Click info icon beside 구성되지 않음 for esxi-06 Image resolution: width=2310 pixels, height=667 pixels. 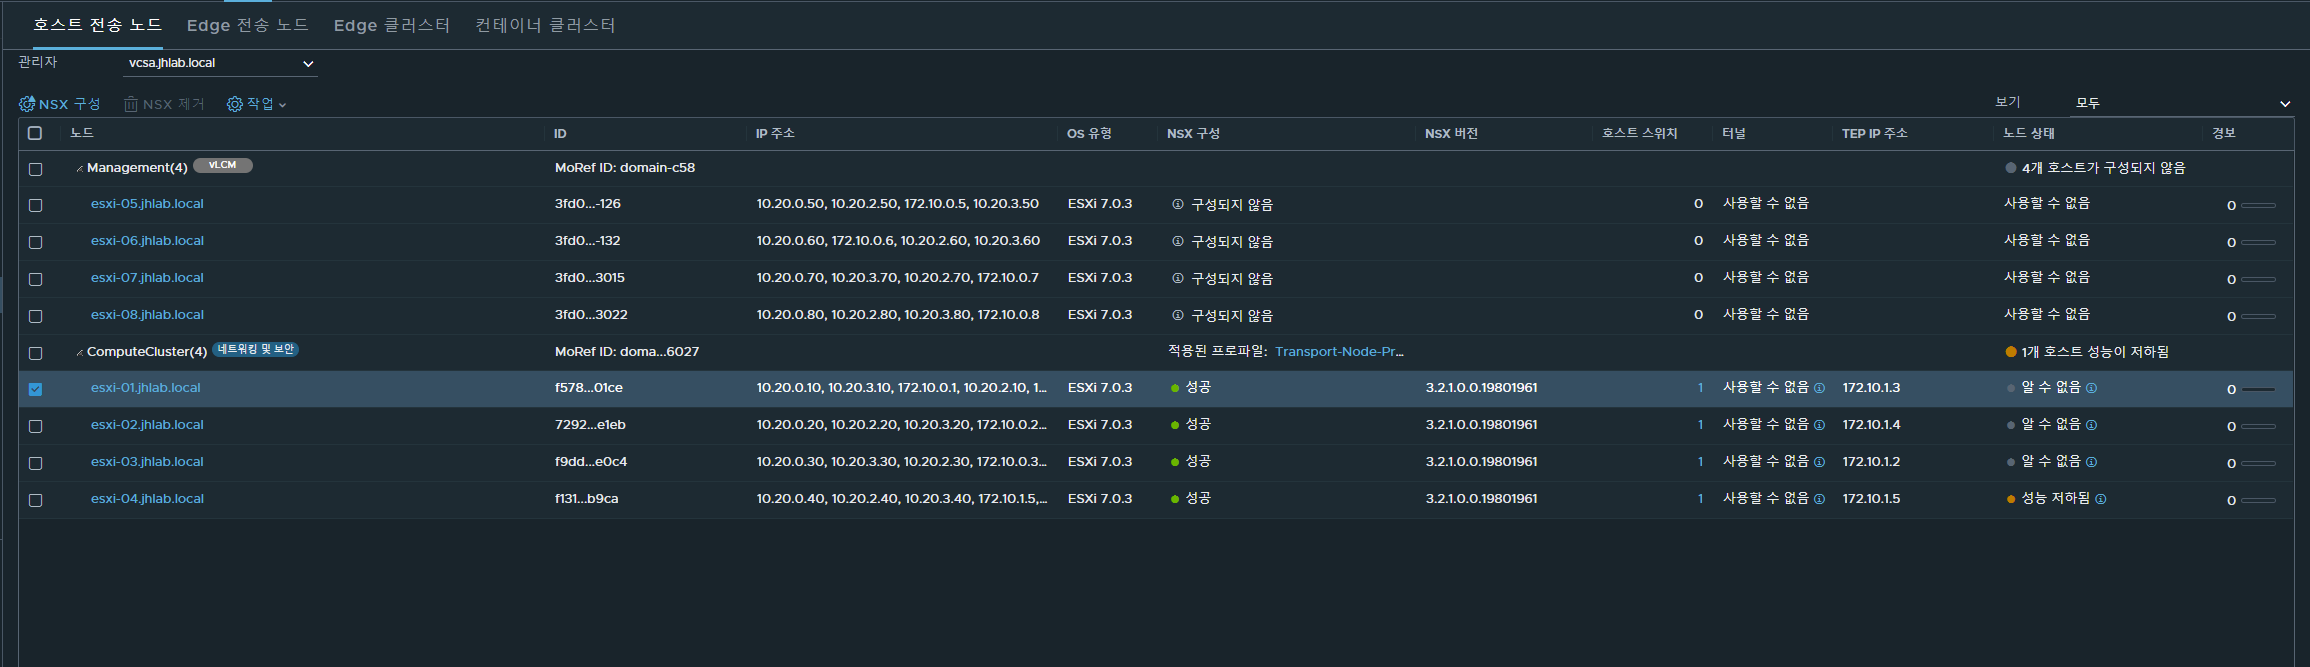coord(1178,241)
